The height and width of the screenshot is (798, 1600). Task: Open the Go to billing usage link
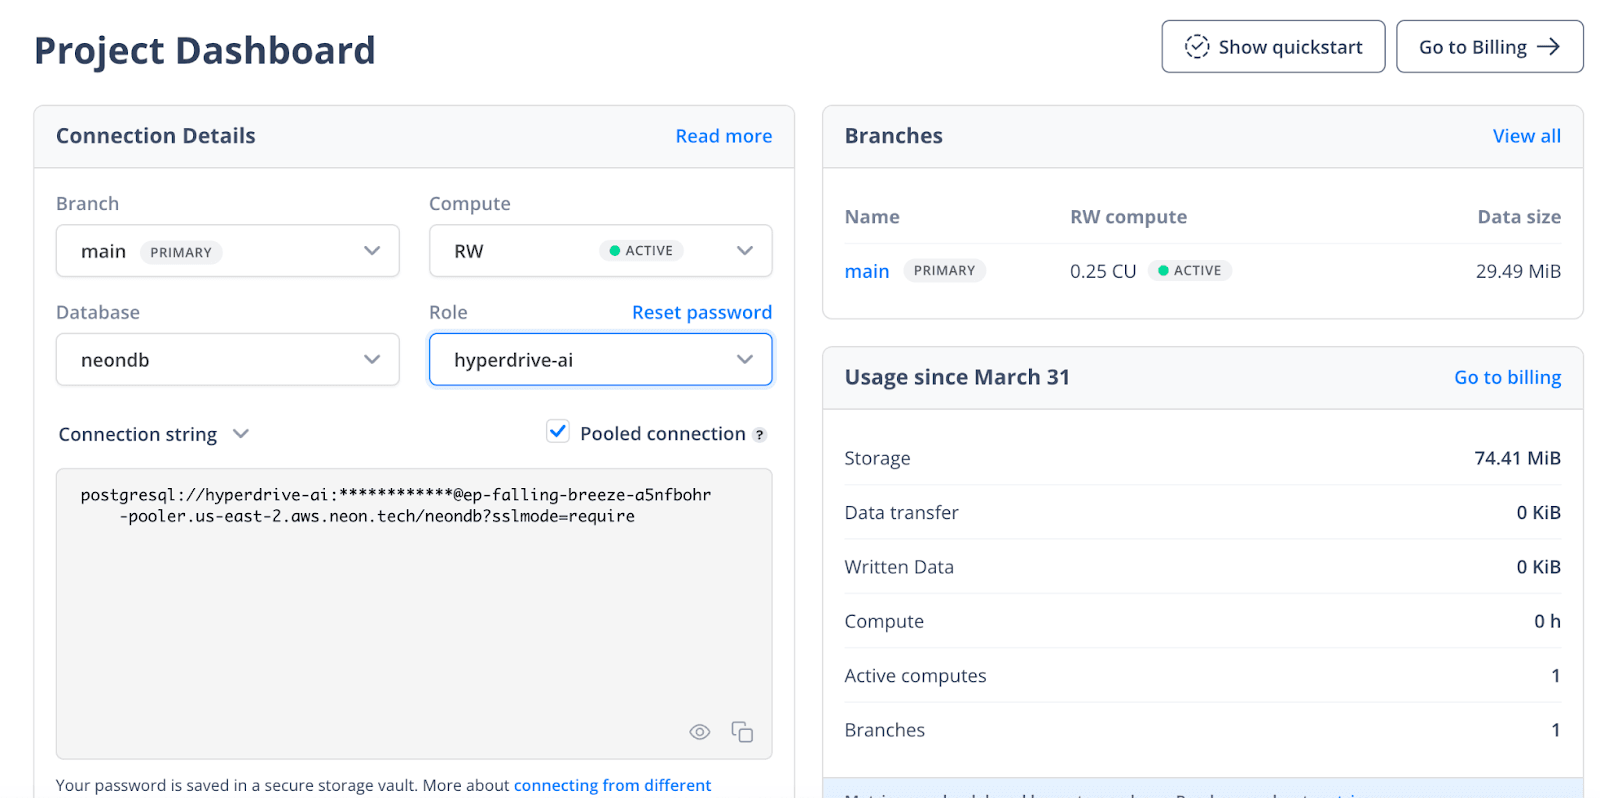[1507, 377]
